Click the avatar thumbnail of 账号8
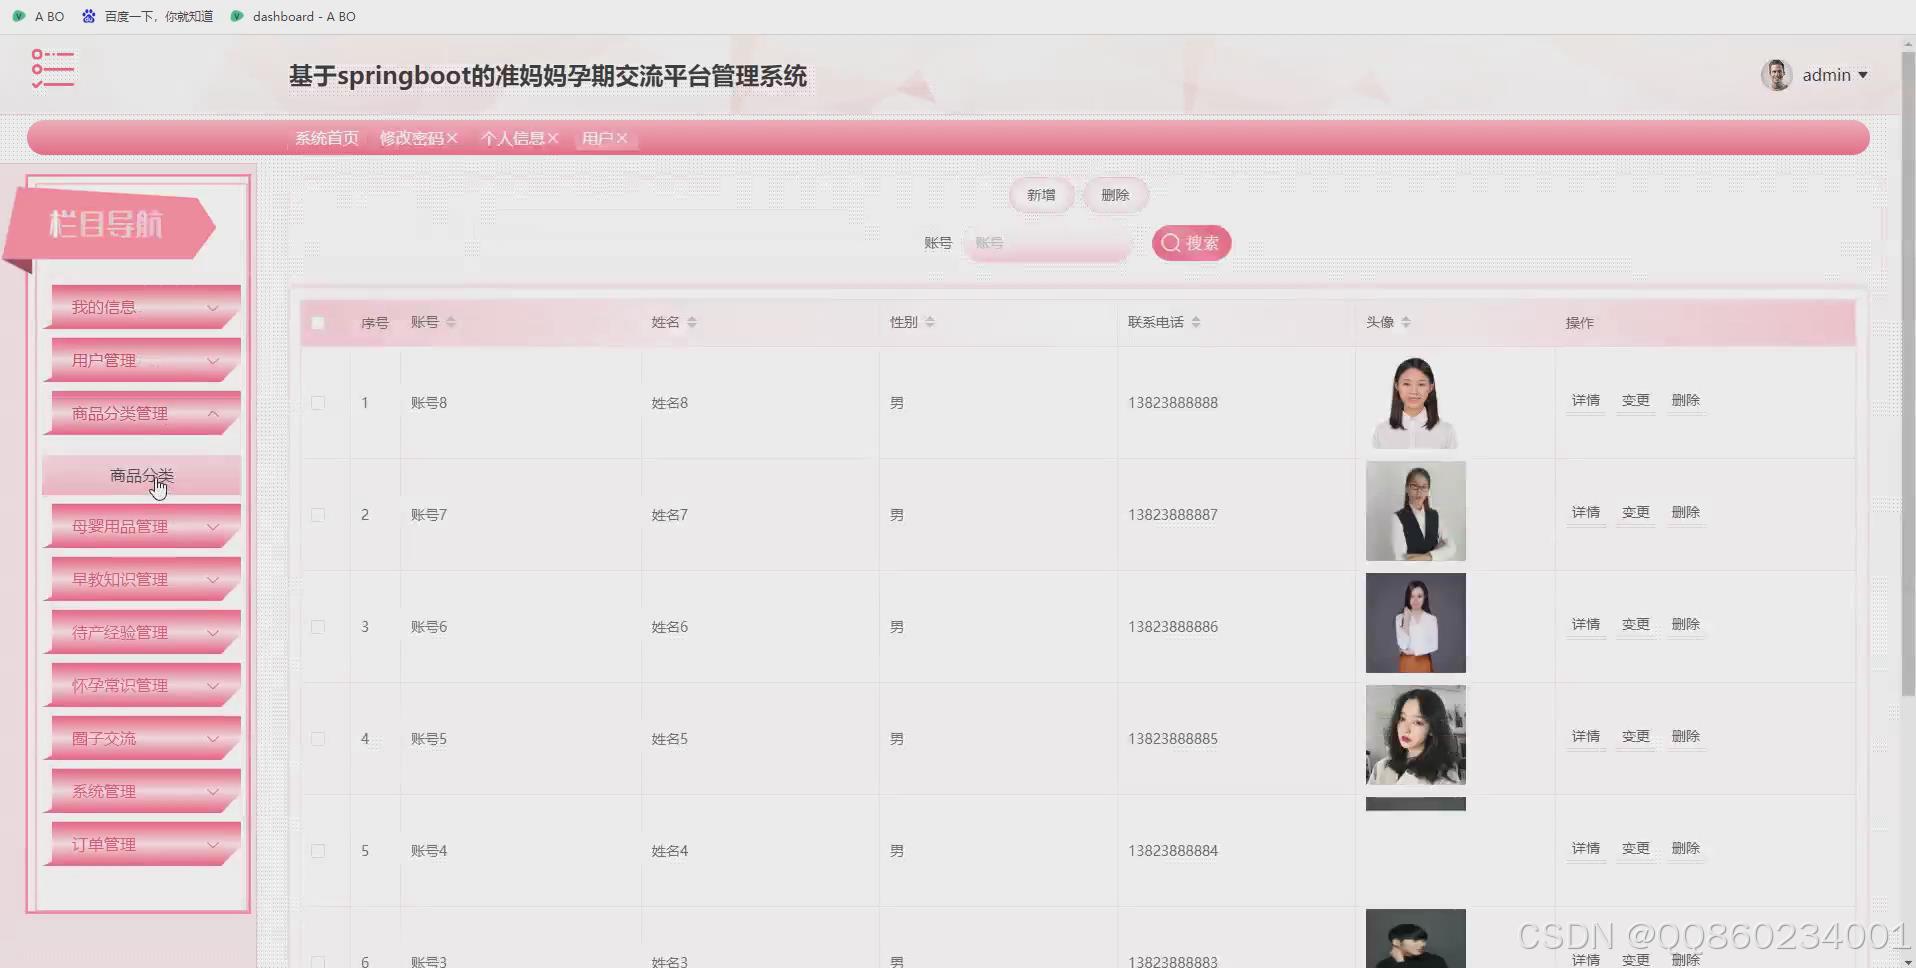1916x968 pixels. point(1415,402)
